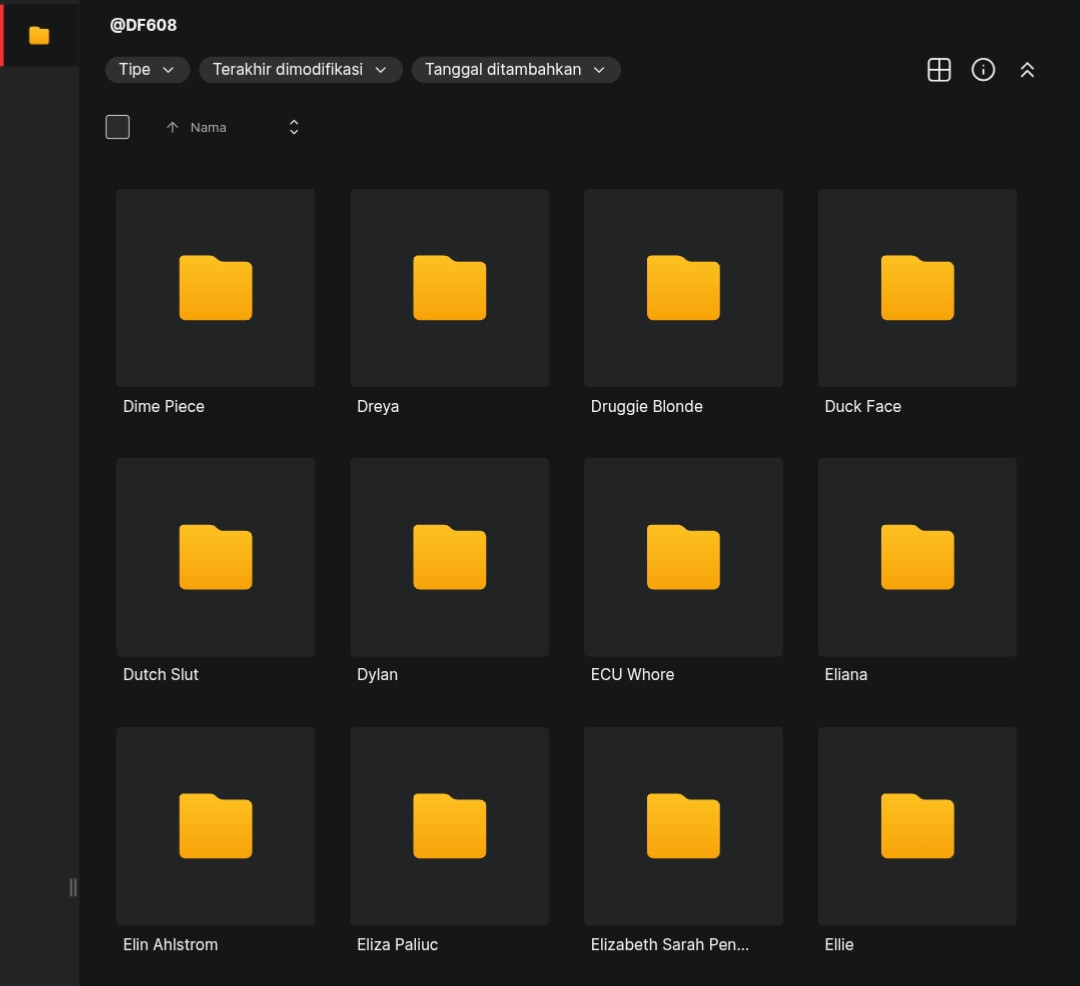Open the Duck Face folder icon

click(x=917, y=287)
